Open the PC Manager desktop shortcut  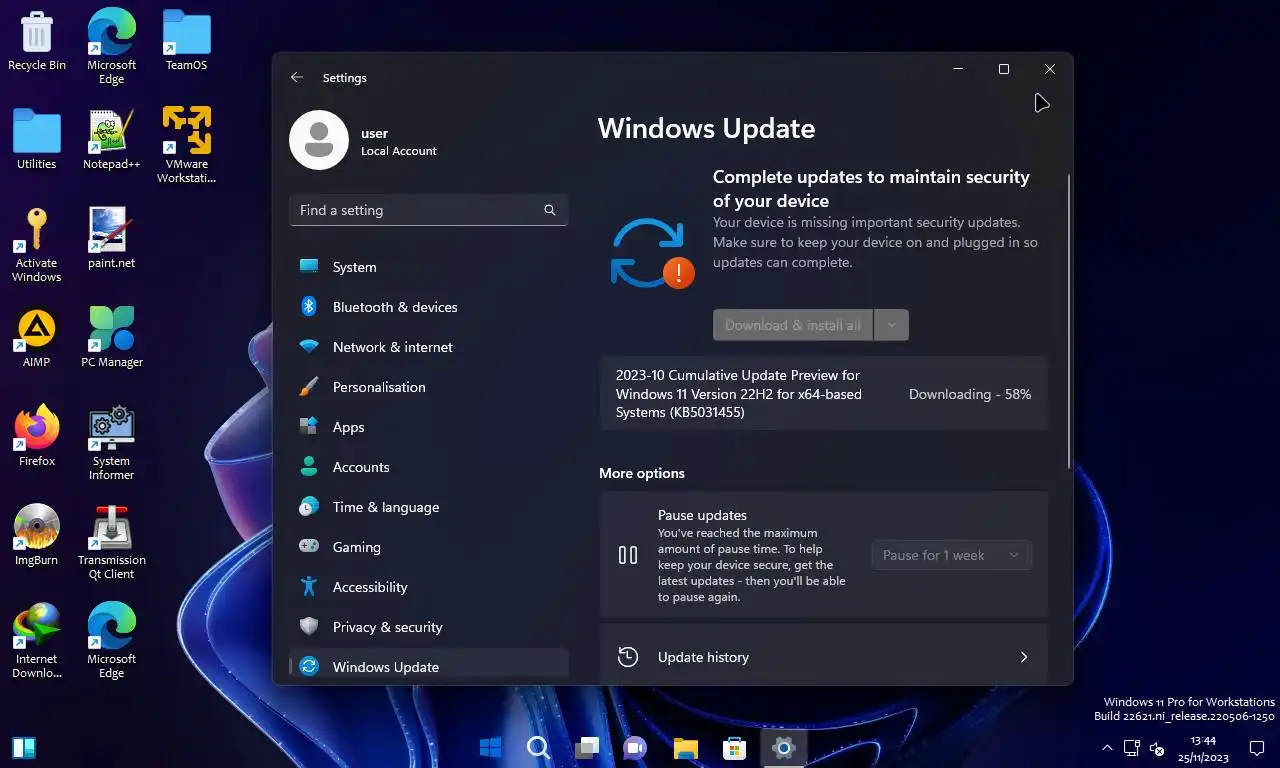tap(111, 336)
